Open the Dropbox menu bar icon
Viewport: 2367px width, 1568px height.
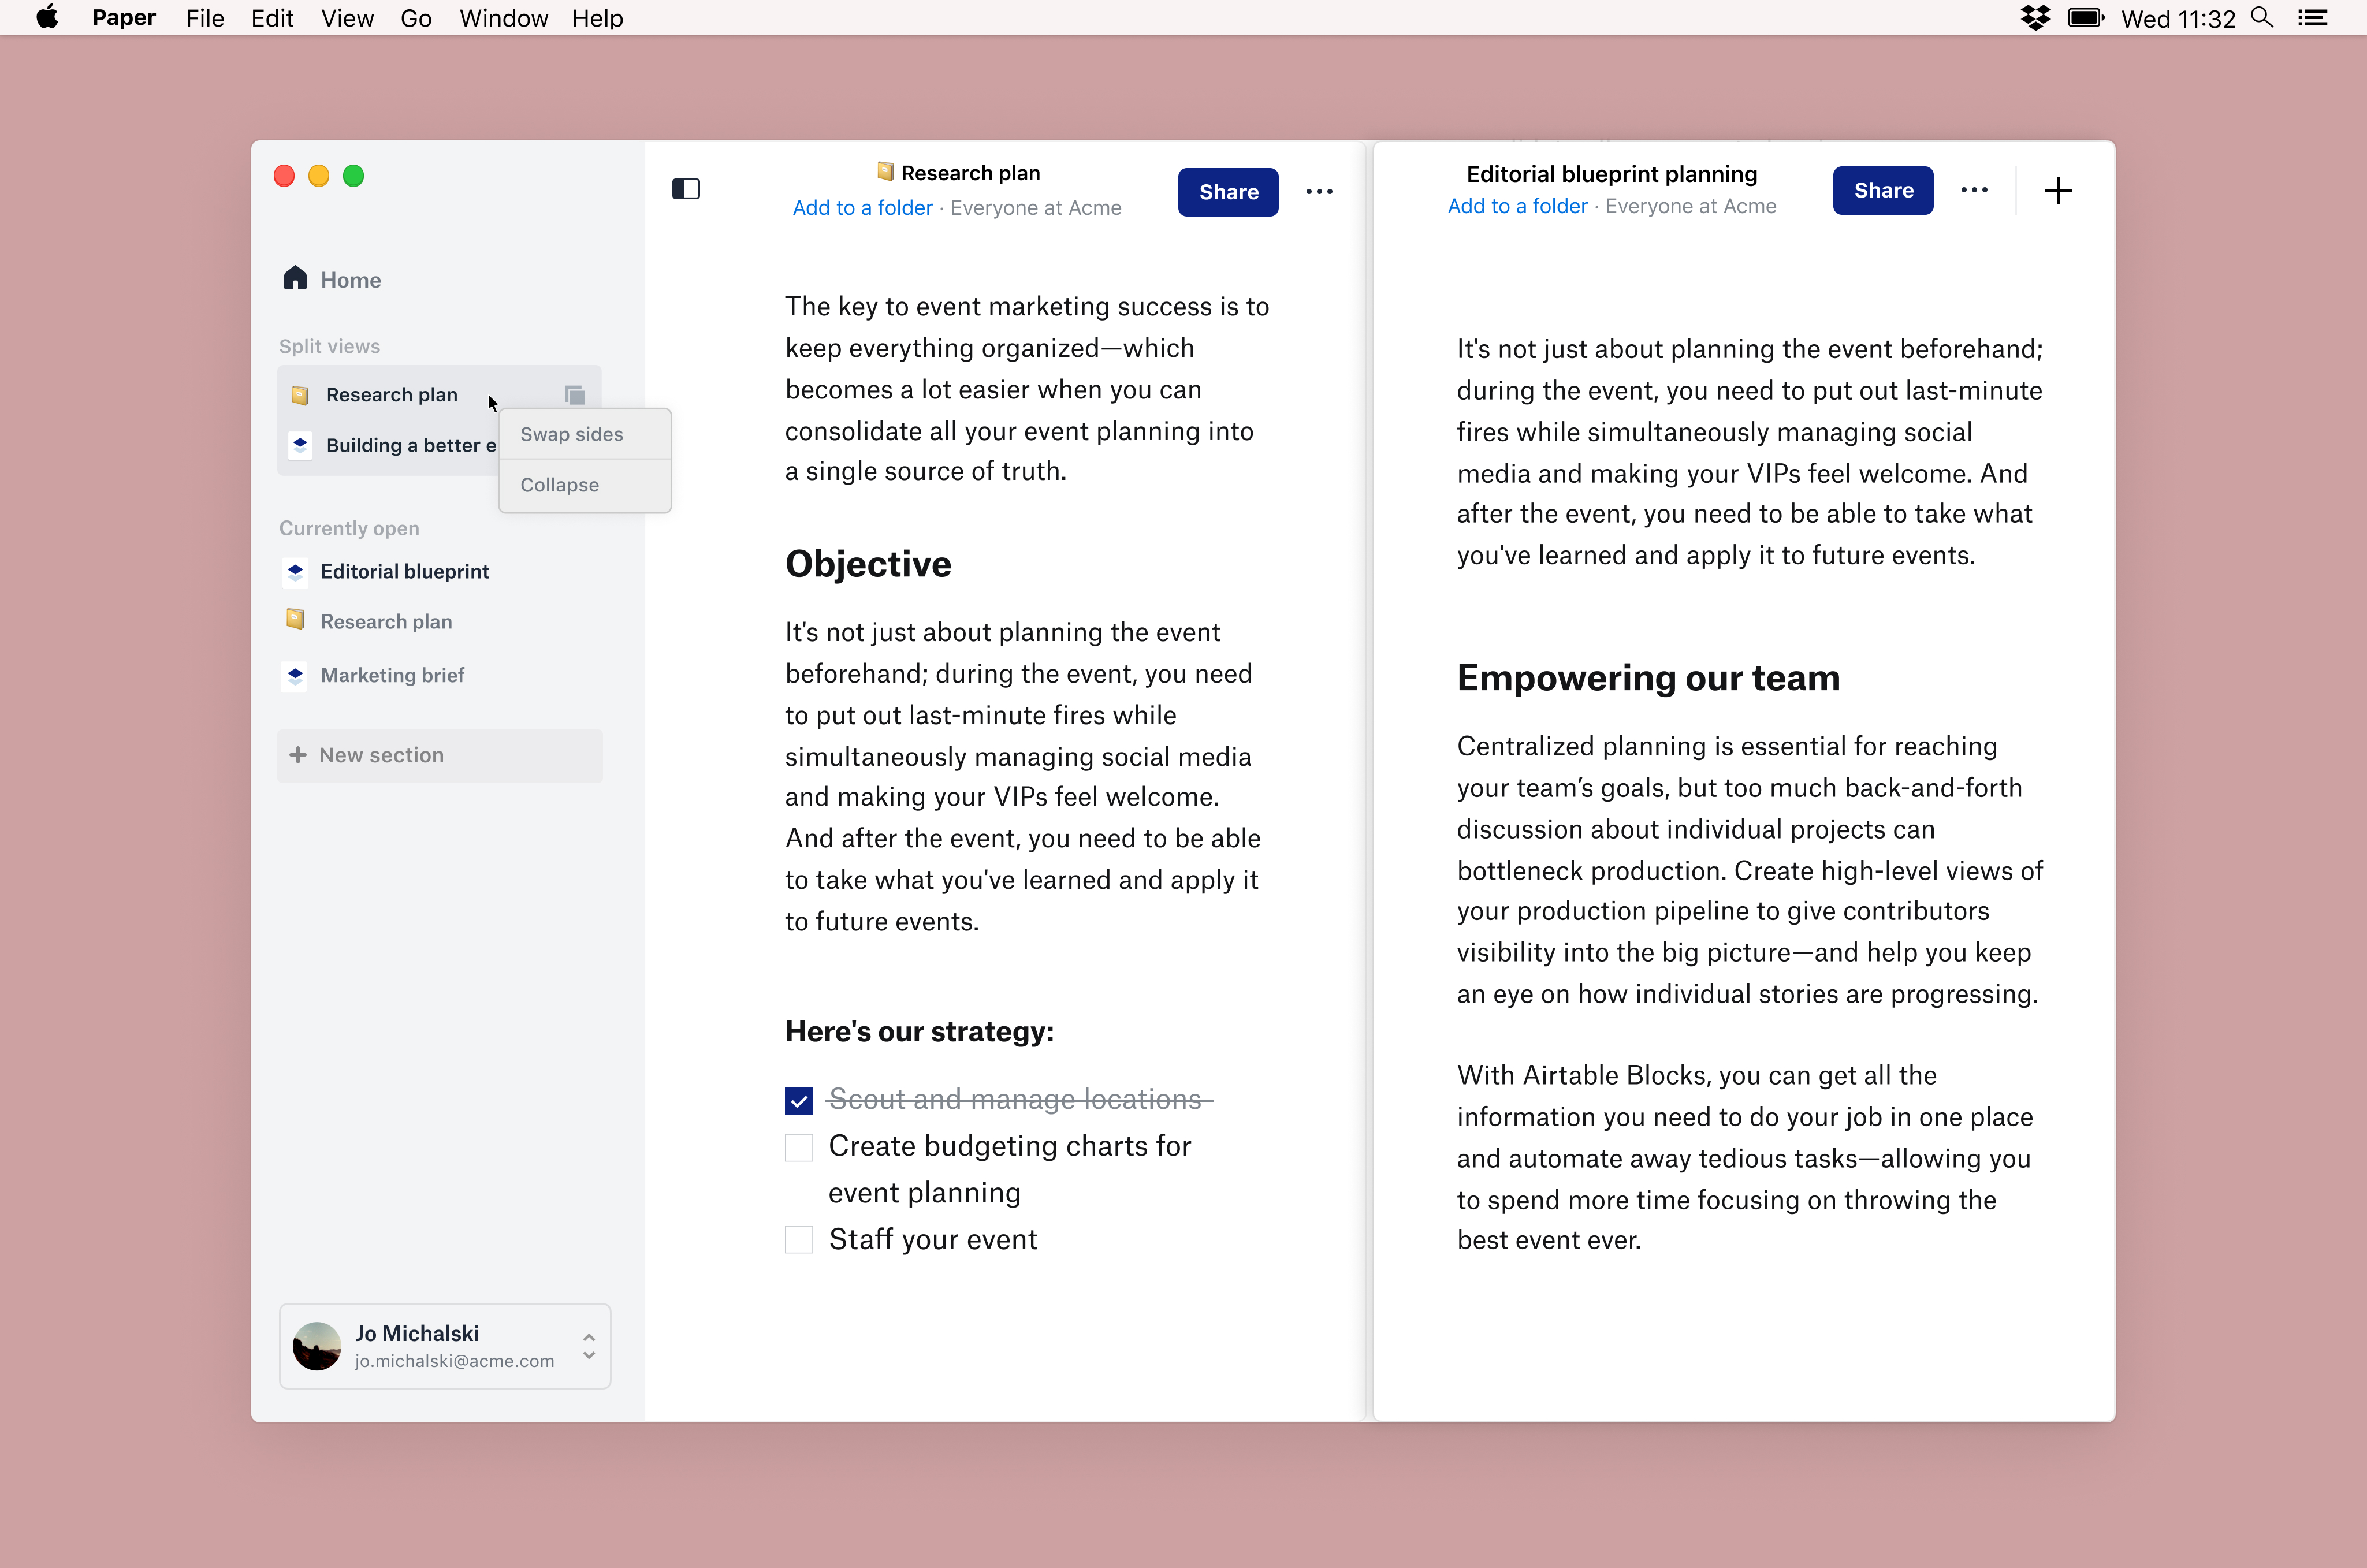click(x=2035, y=18)
